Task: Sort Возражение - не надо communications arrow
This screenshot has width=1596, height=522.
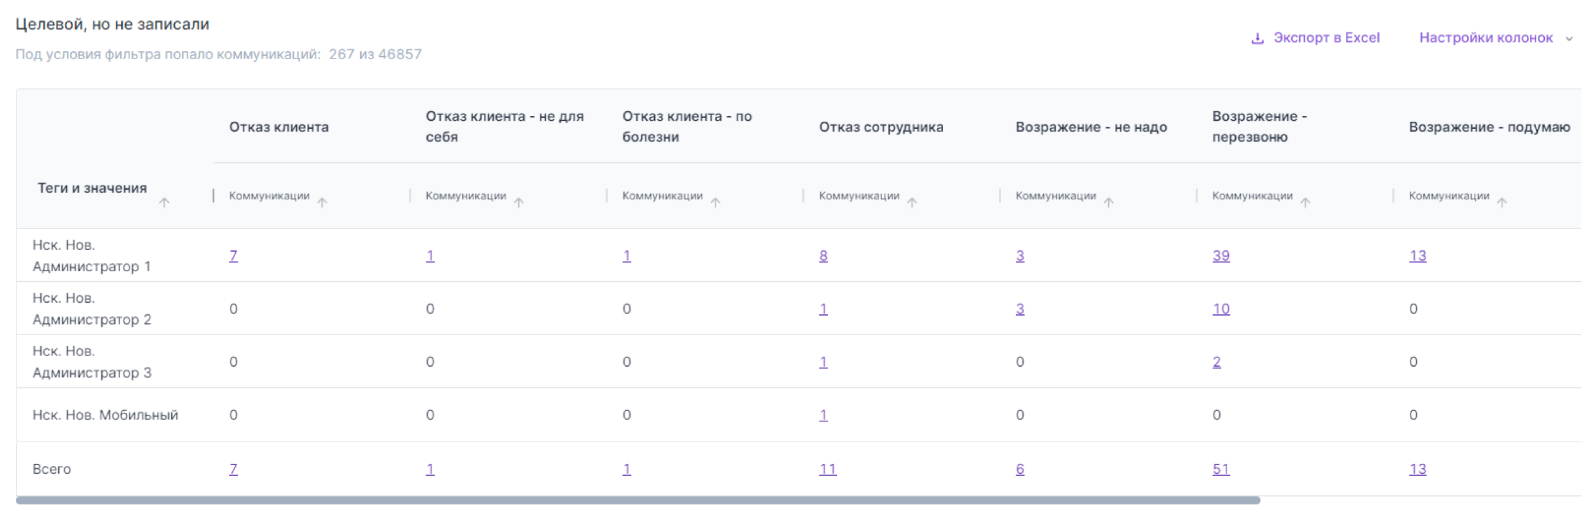Action: click(x=1109, y=203)
